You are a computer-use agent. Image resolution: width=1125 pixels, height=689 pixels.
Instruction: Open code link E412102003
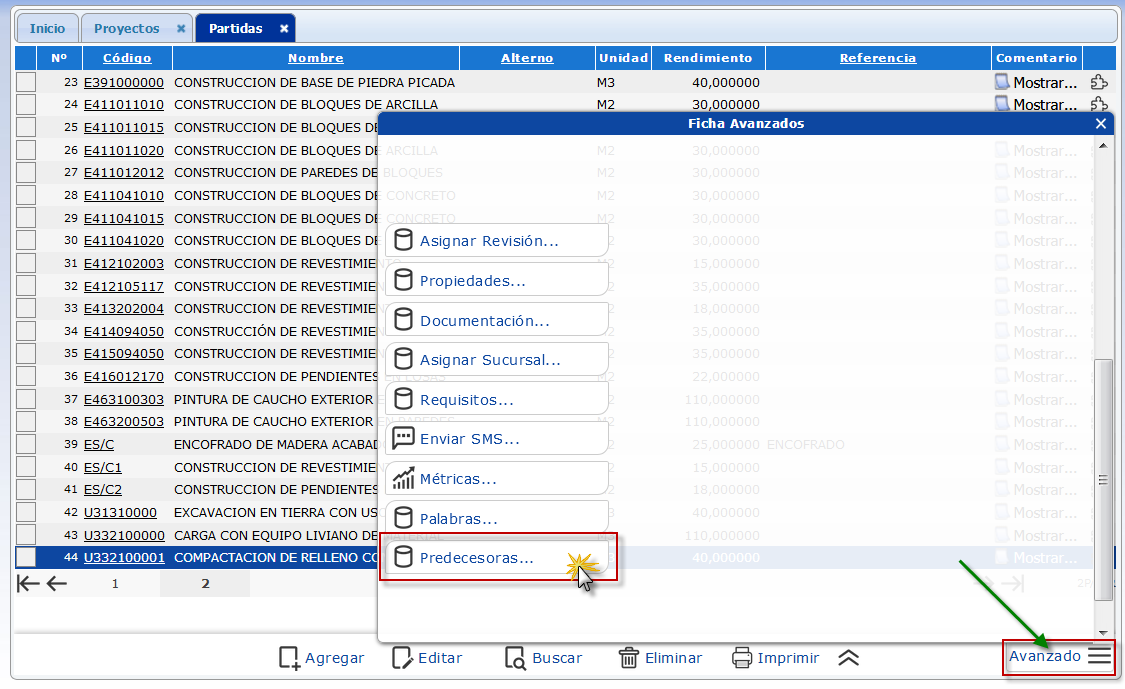pyautogui.click(x=123, y=263)
